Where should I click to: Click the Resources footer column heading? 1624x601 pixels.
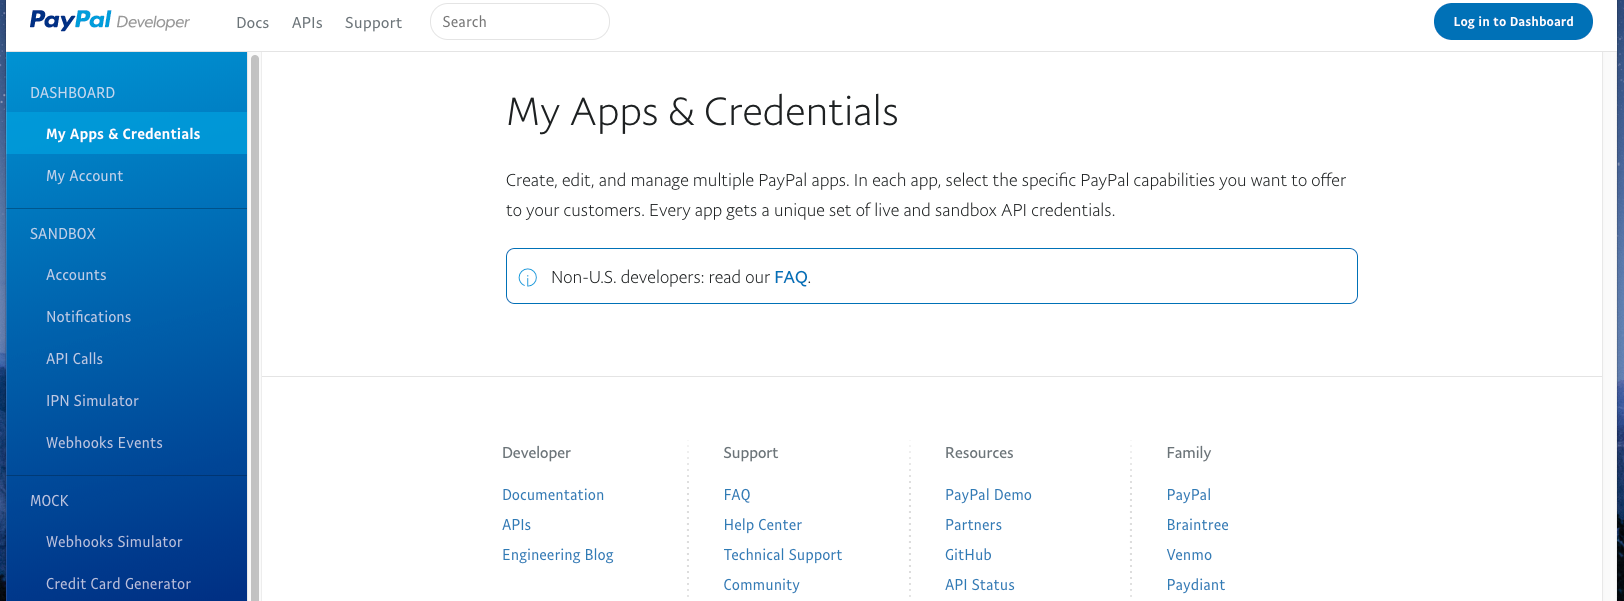[979, 452]
